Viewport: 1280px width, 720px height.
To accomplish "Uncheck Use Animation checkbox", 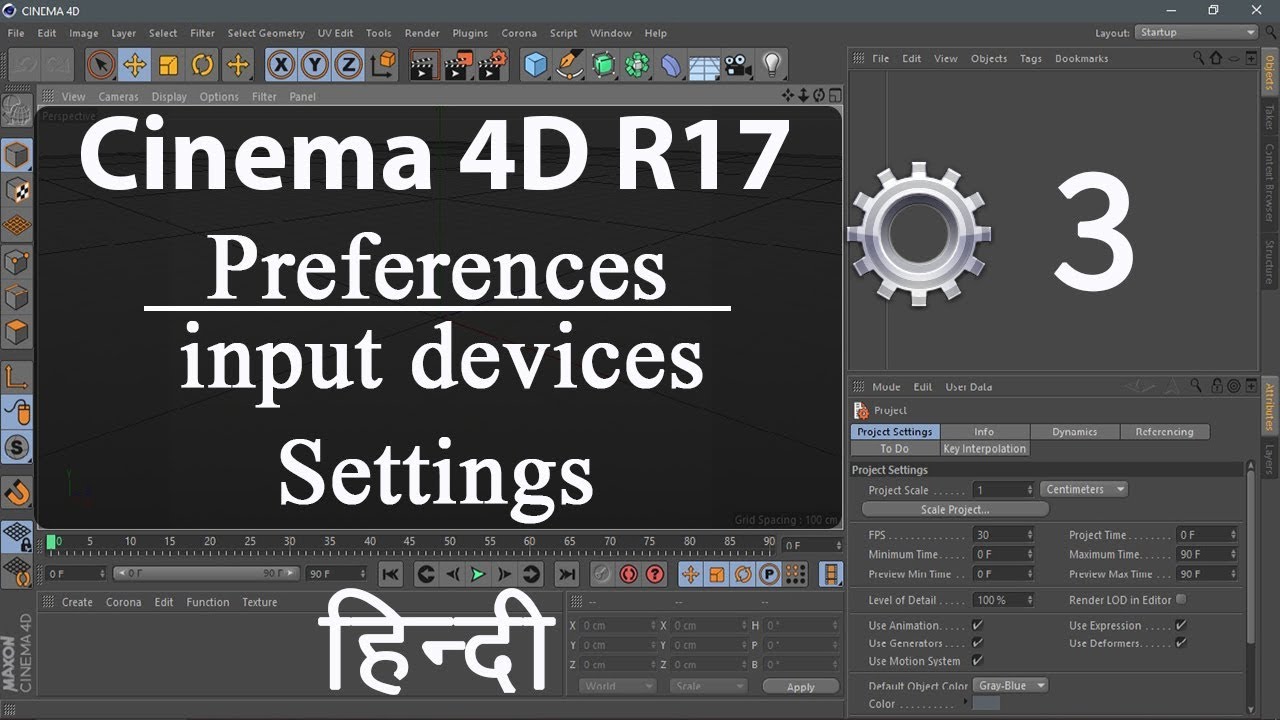I will point(978,625).
